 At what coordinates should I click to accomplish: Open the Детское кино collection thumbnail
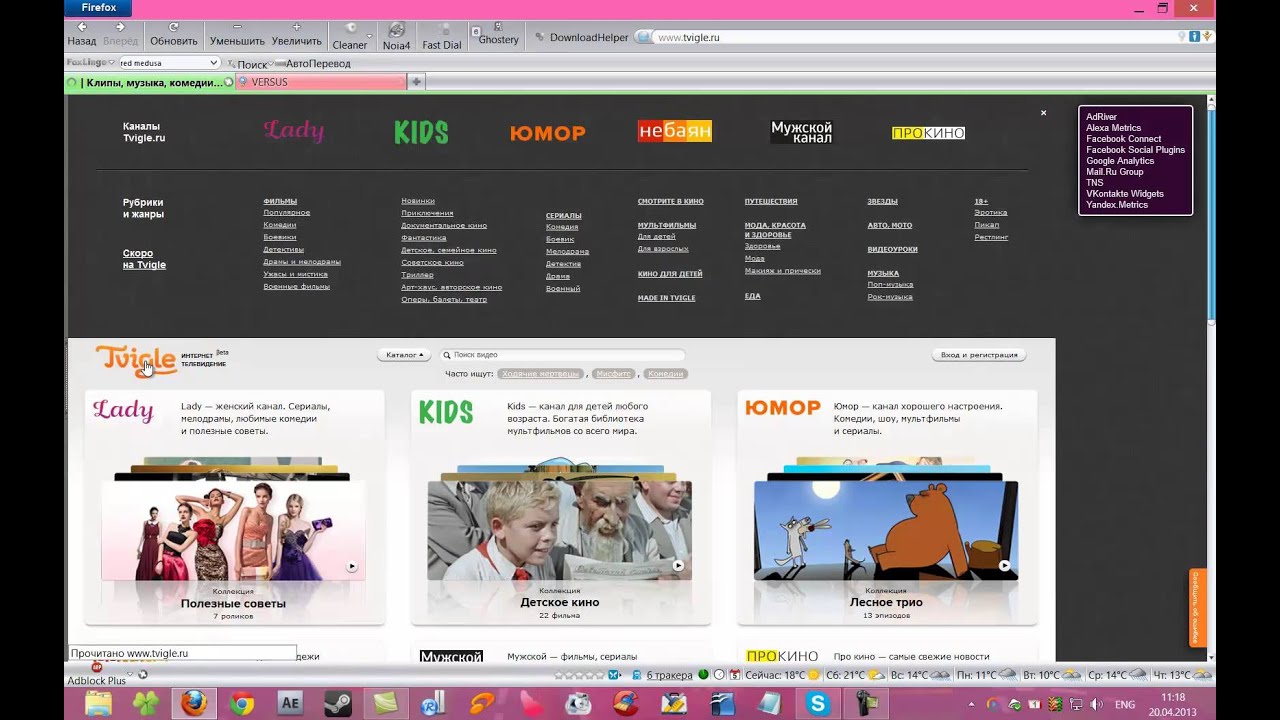[559, 530]
